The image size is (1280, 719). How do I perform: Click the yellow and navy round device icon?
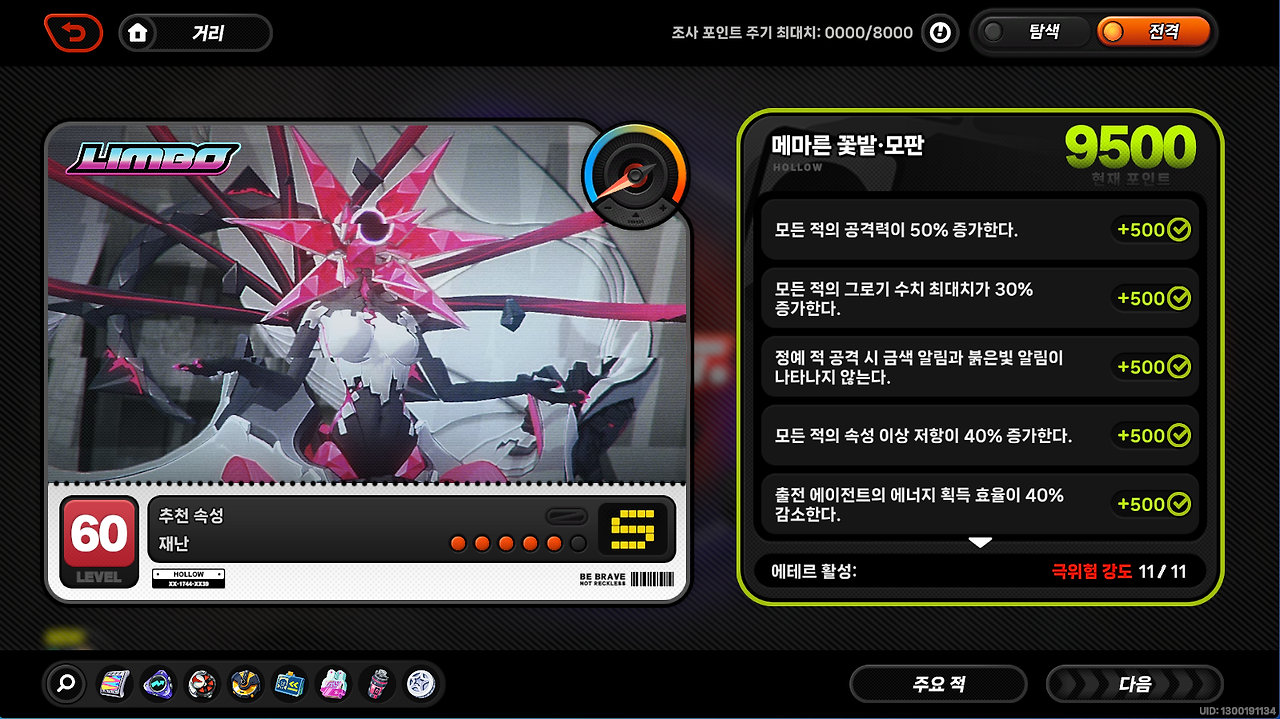click(x=246, y=684)
